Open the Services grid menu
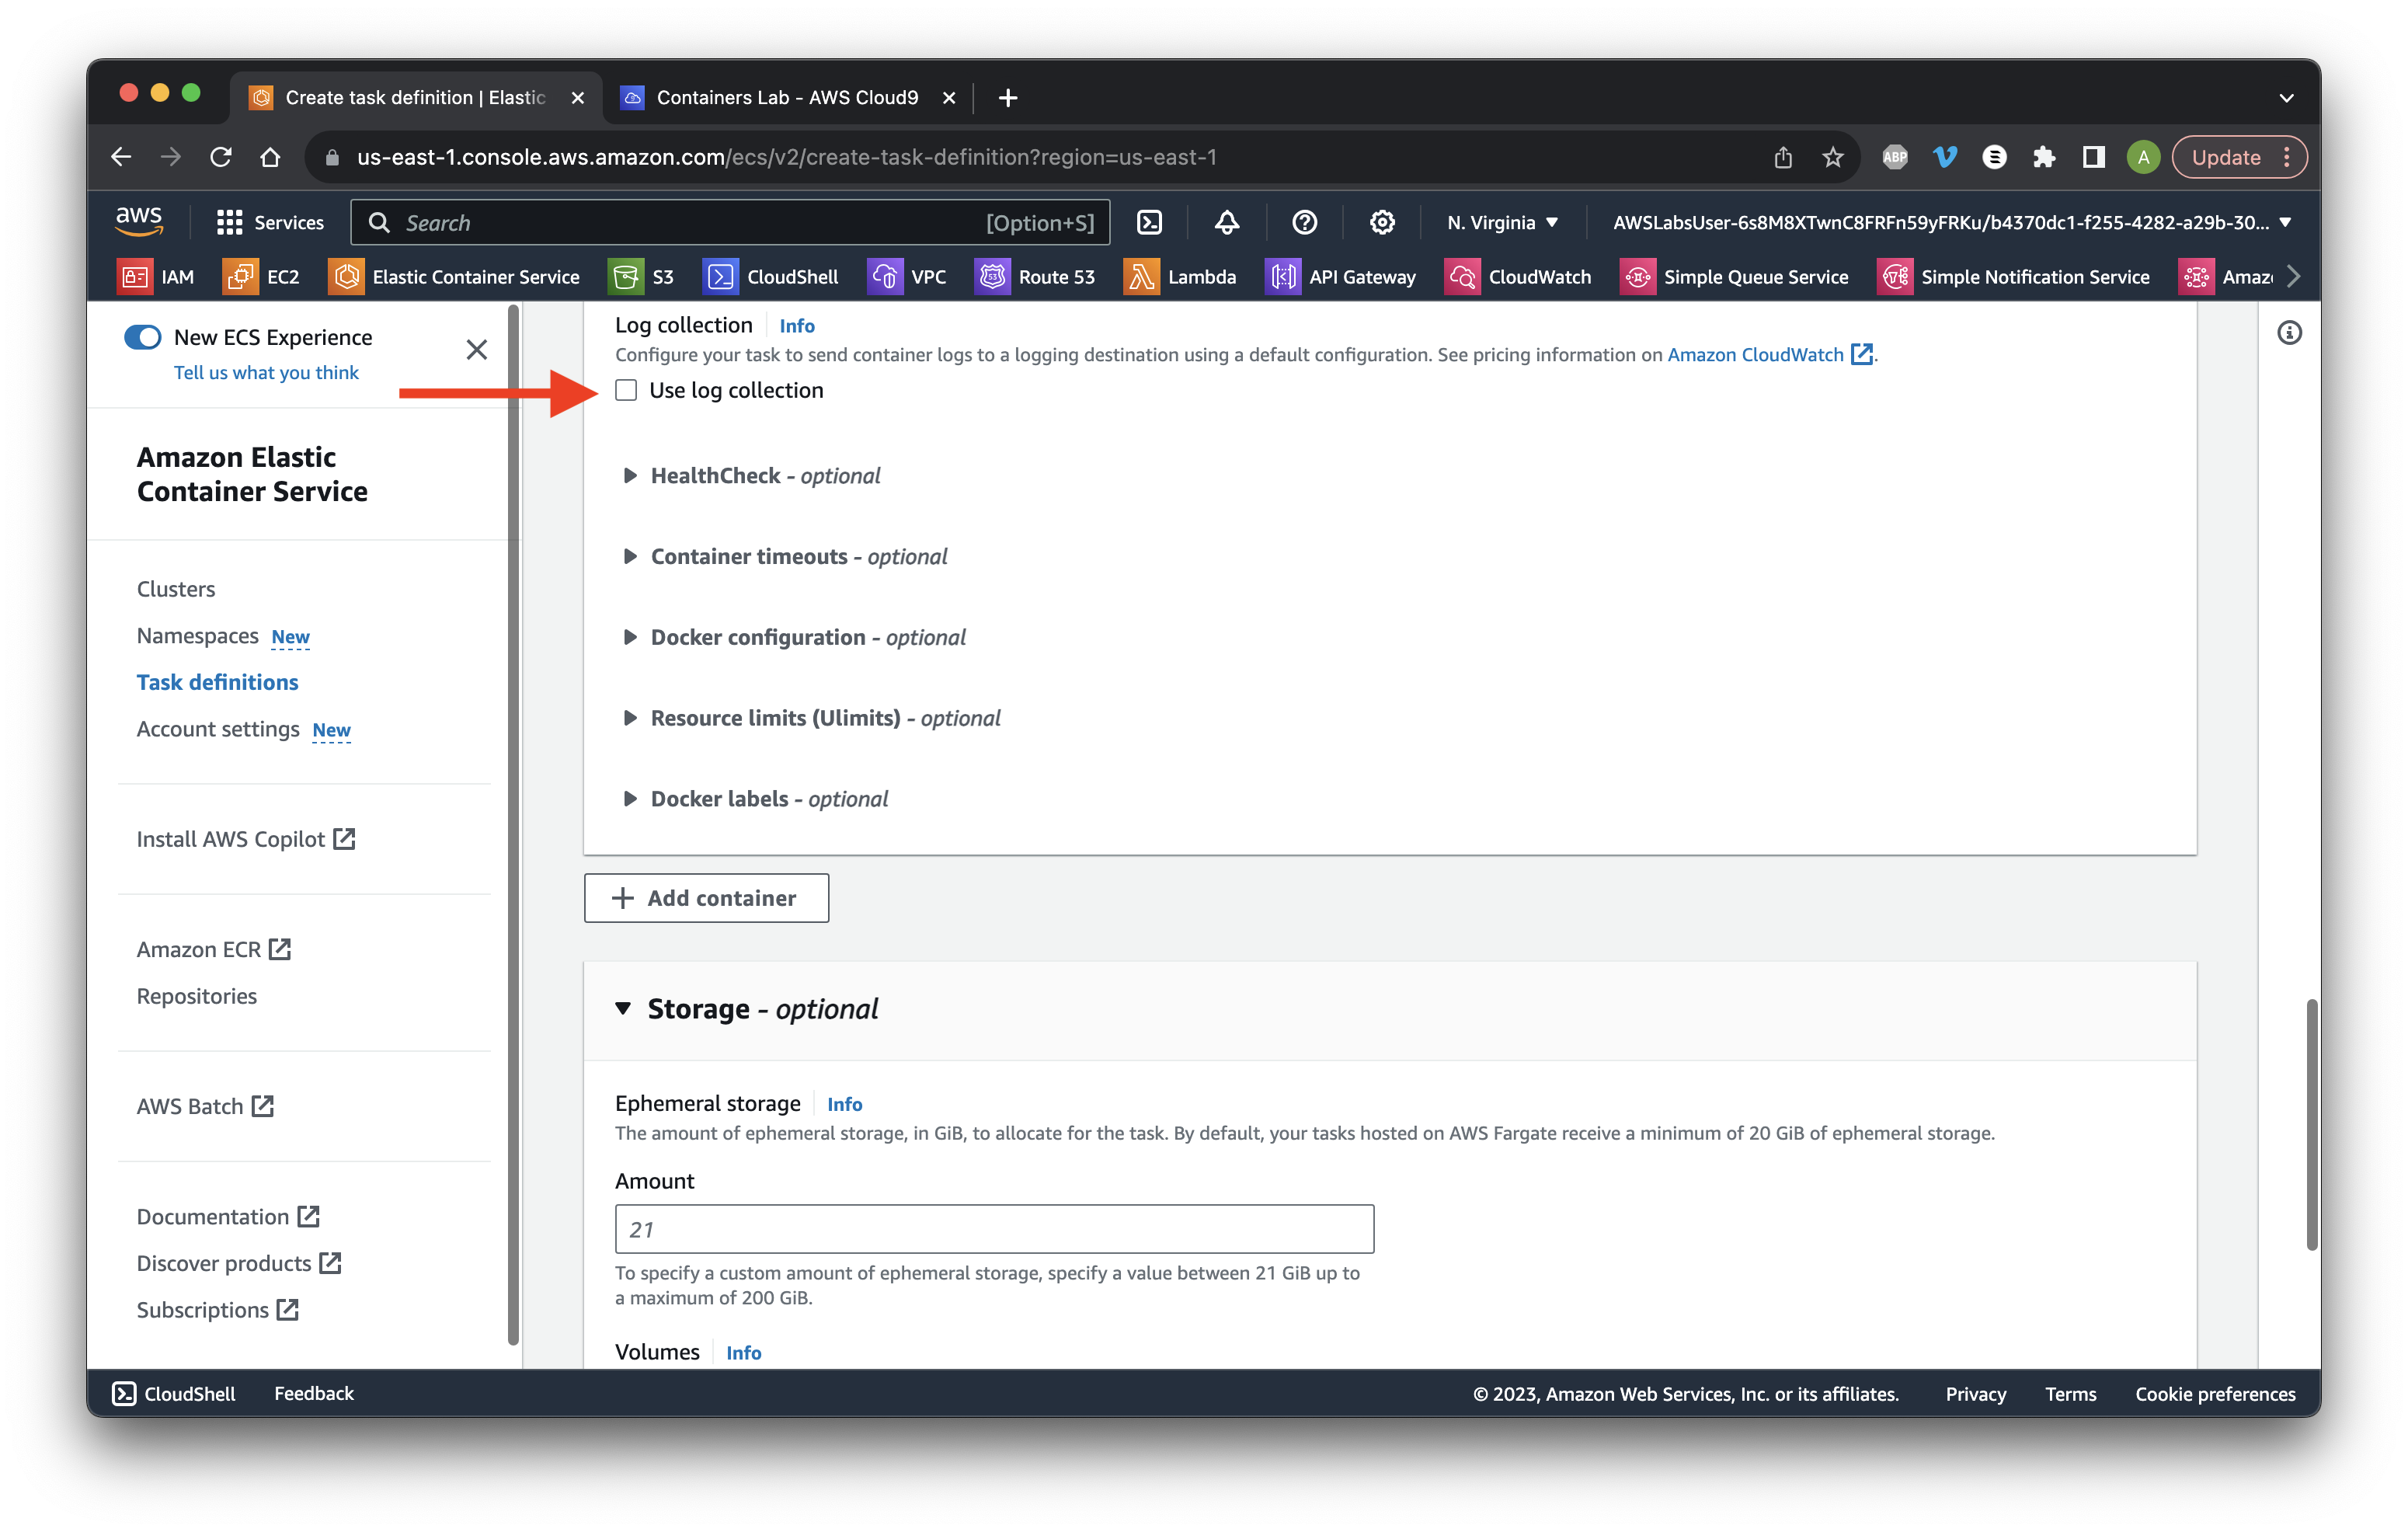 [x=270, y=222]
